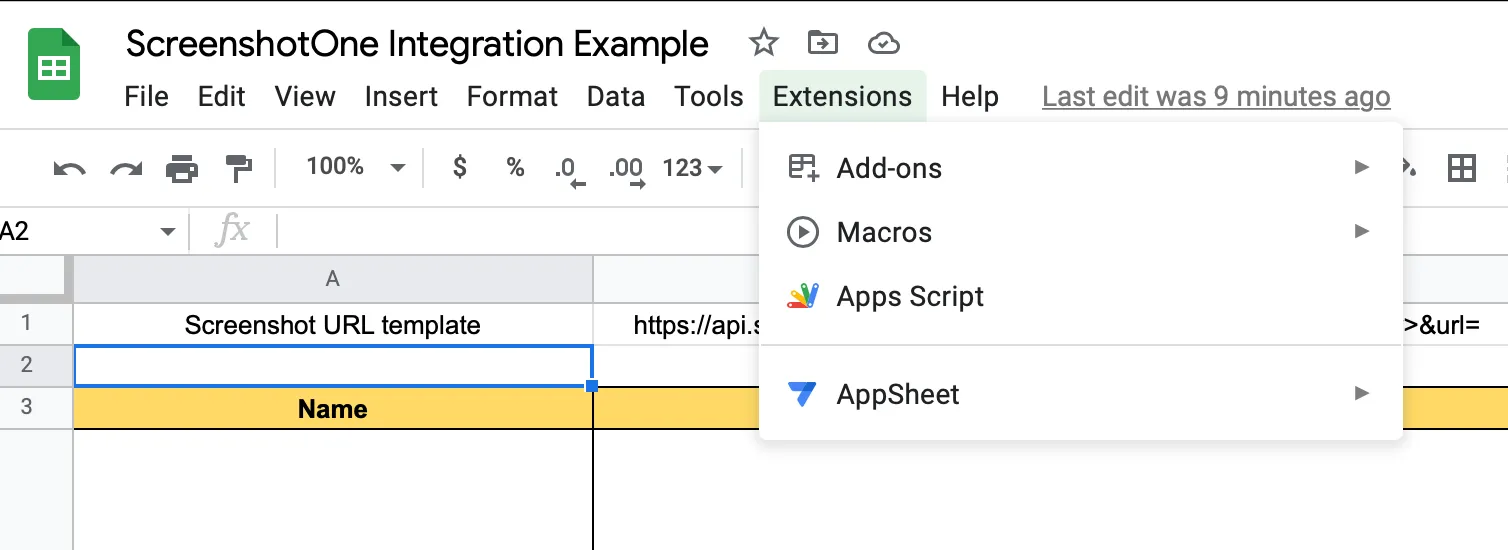The width and height of the screenshot is (1508, 550).
Task: Open the Tools menu
Action: click(709, 97)
